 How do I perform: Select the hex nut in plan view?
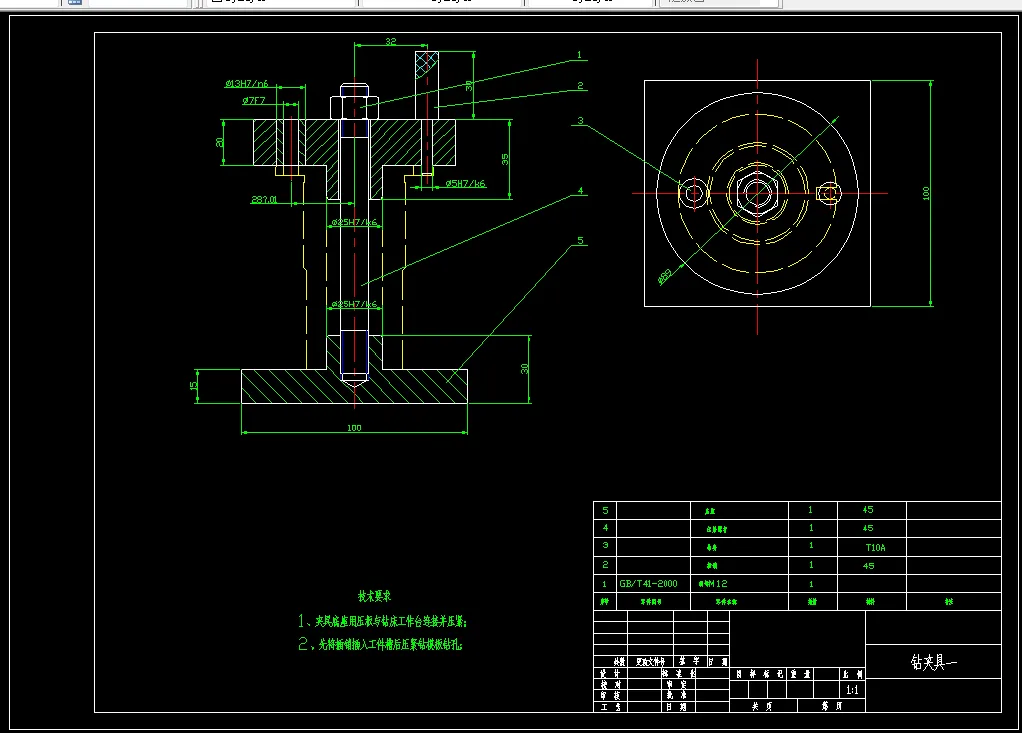(x=757, y=193)
